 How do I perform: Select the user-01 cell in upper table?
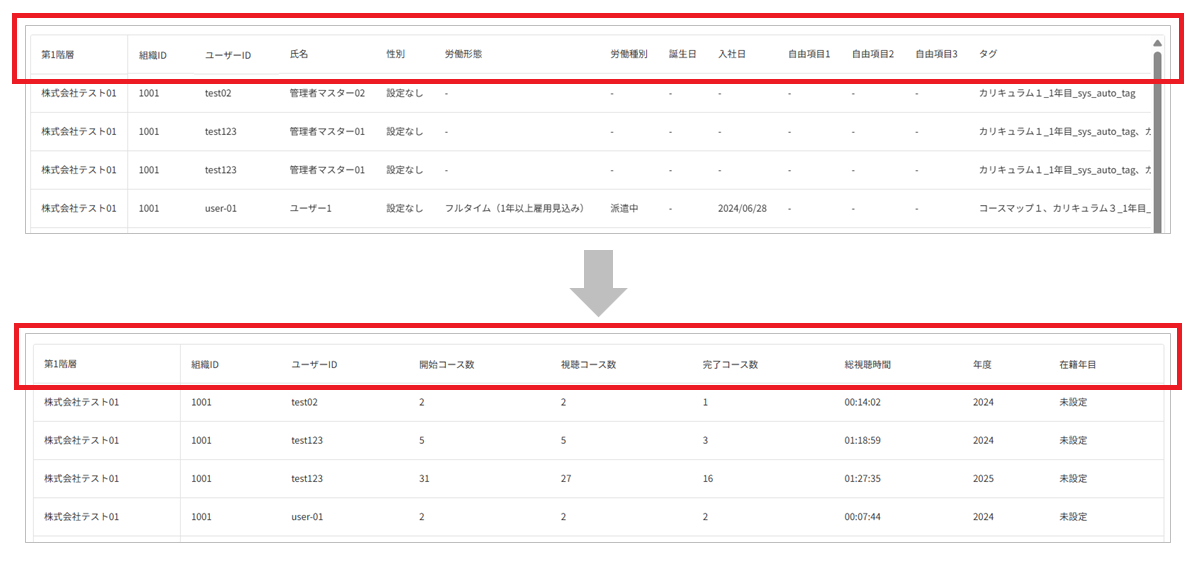coord(220,207)
